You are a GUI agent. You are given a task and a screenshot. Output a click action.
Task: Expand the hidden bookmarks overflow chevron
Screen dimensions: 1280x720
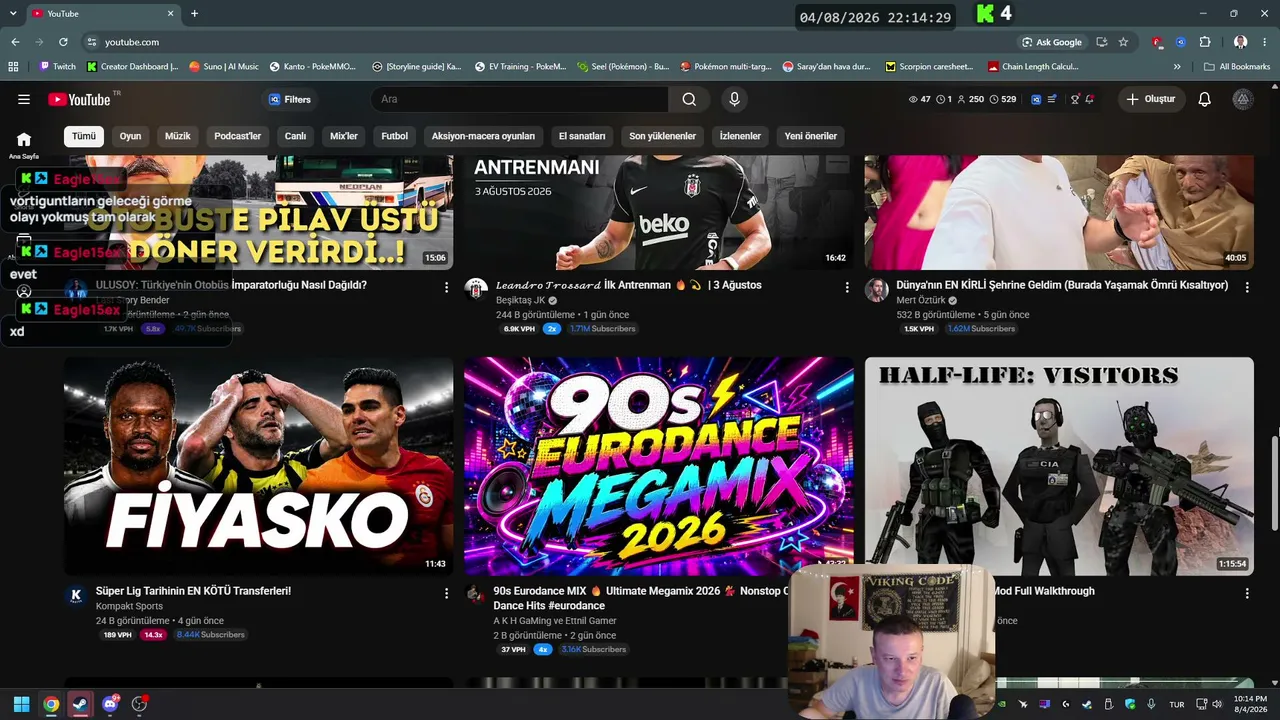1177,67
